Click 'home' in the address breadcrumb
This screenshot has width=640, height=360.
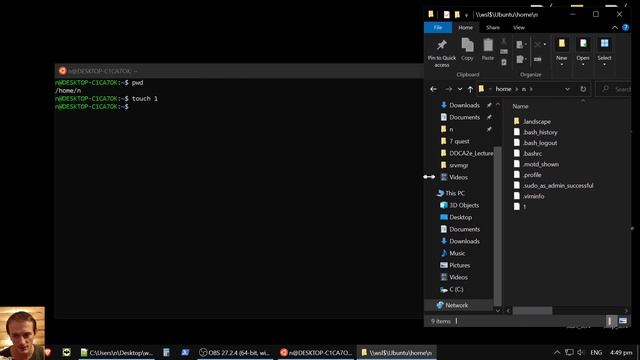tap(503, 89)
